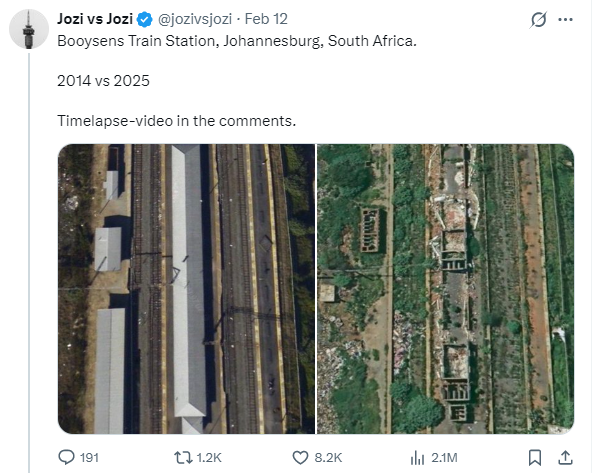Open view analytics bar chart icon
The height and width of the screenshot is (473, 611).
pos(418,457)
